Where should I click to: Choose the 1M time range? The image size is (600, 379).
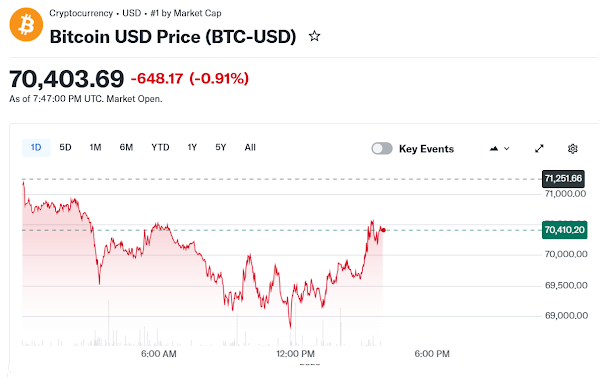(95, 147)
